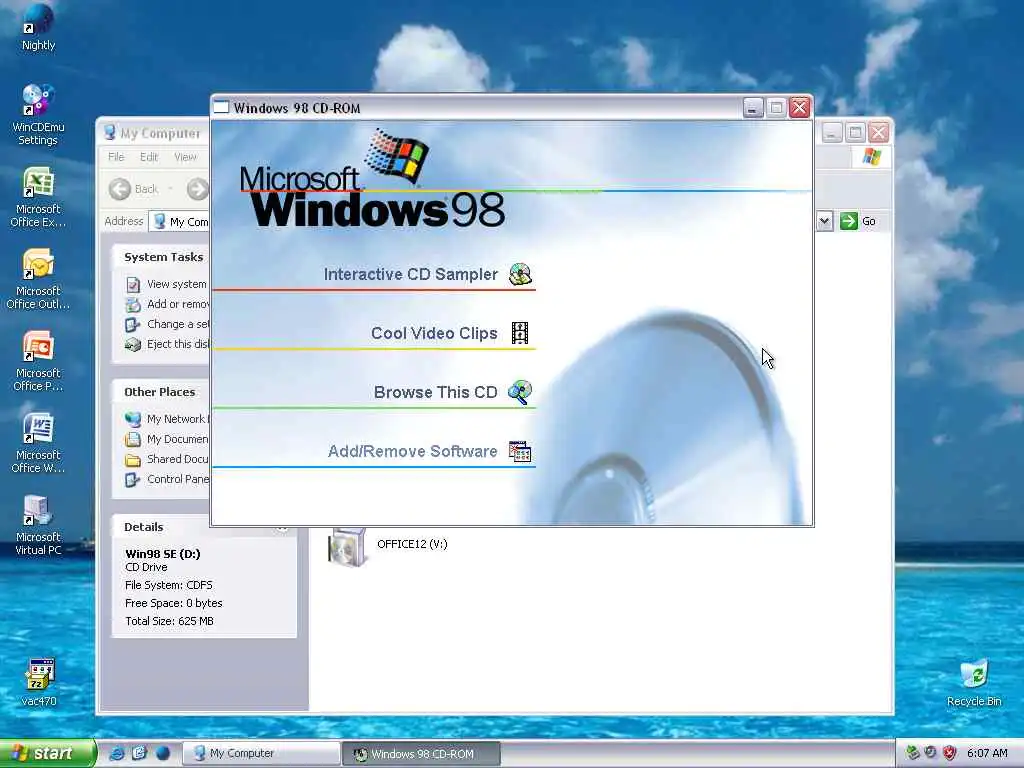Open the Nightly desktop shortcut
The width and height of the screenshot is (1024, 768).
[x=38, y=27]
